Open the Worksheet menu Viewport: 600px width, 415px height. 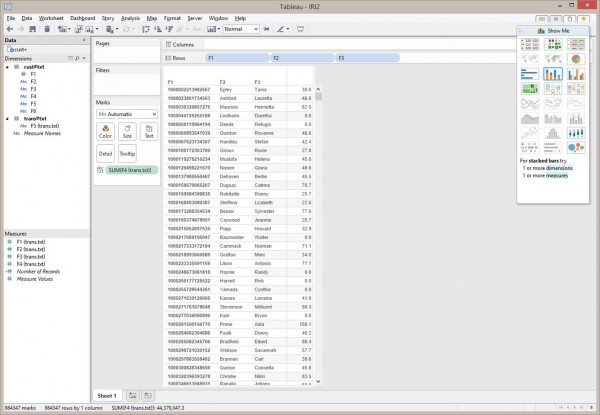click(51, 18)
